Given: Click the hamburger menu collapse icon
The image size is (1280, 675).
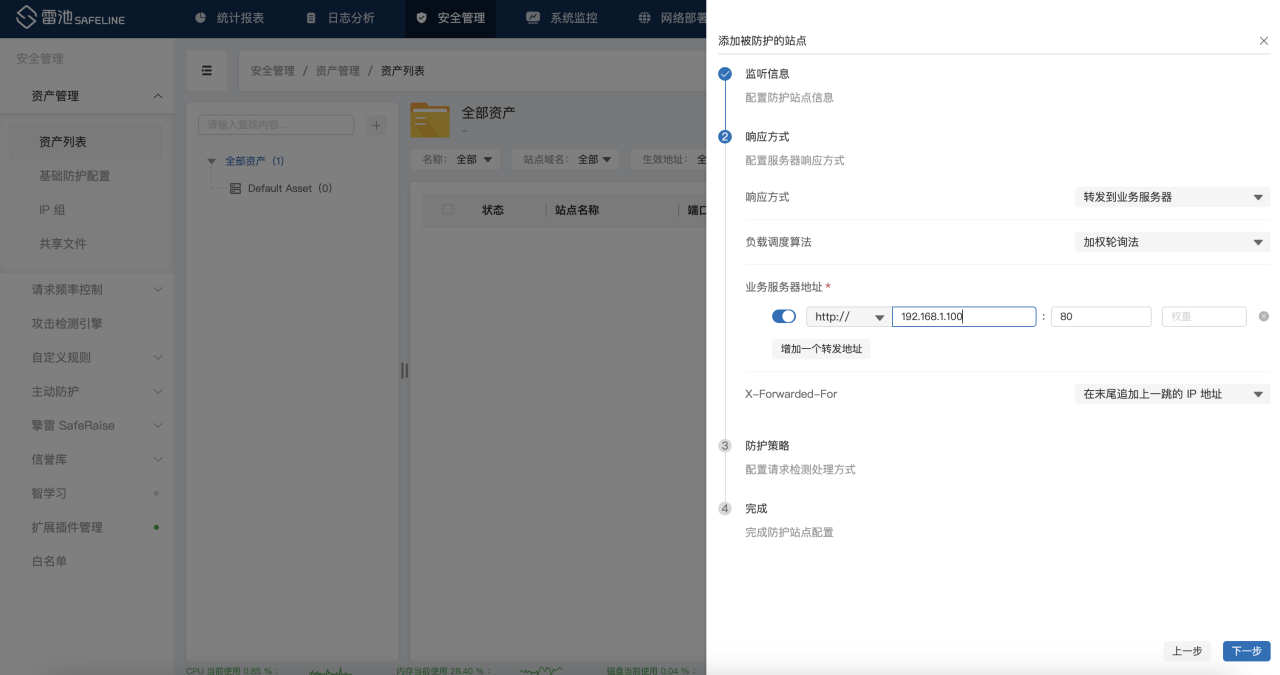Looking at the screenshot, I should [x=207, y=71].
